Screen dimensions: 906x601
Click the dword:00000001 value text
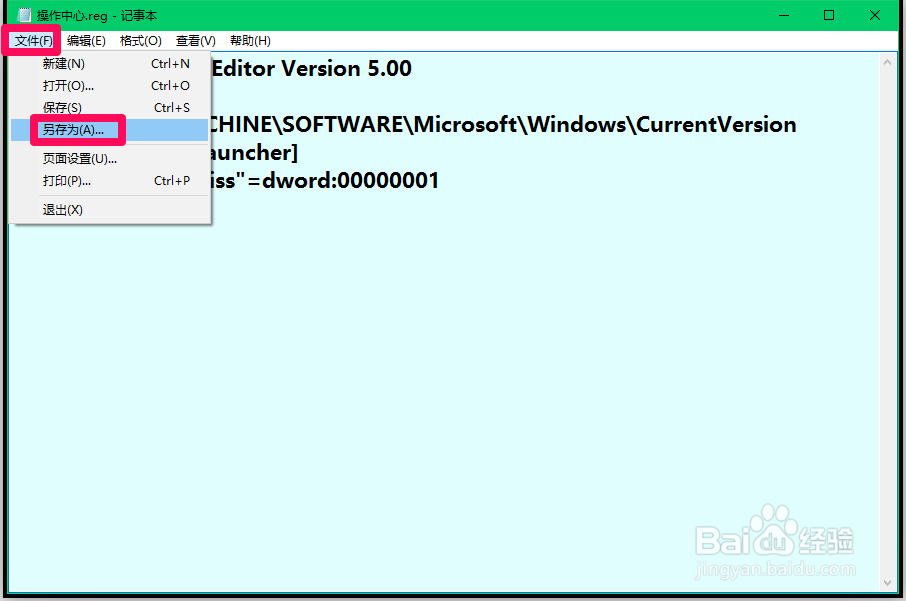pos(350,180)
